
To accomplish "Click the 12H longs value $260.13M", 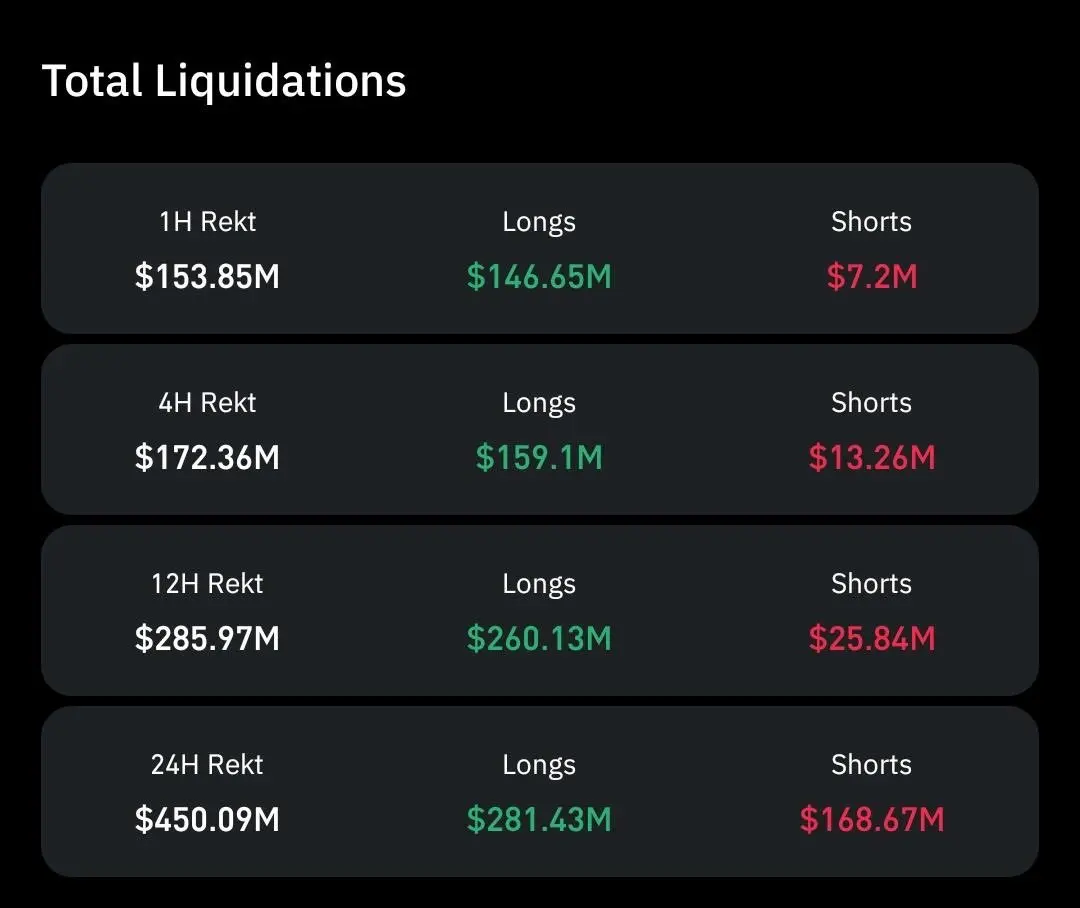I will [539, 639].
